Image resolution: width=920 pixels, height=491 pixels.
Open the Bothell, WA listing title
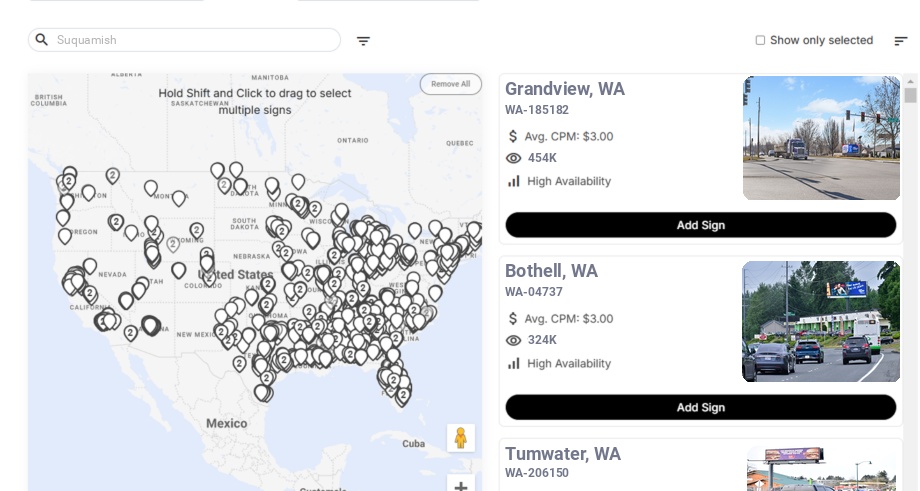551,271
